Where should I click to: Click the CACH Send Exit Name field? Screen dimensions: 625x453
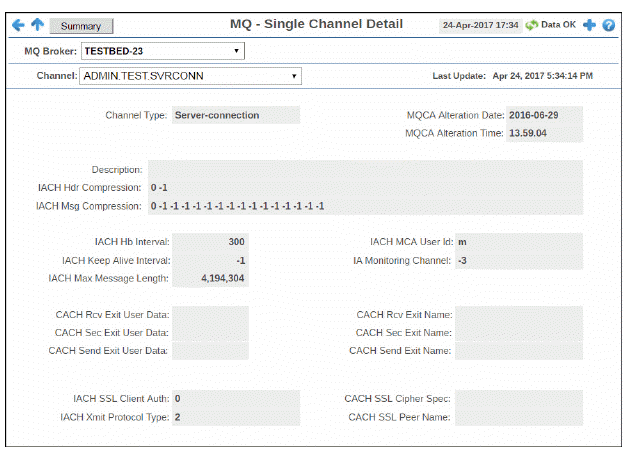point(519,351)
